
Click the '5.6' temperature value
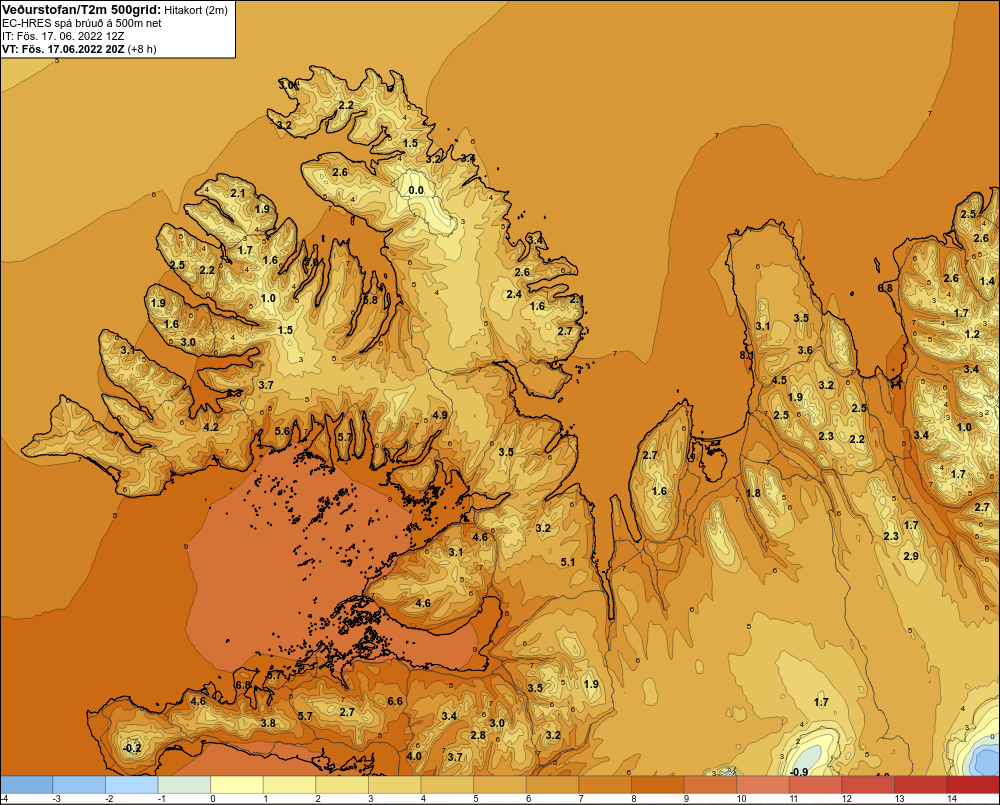282,431
